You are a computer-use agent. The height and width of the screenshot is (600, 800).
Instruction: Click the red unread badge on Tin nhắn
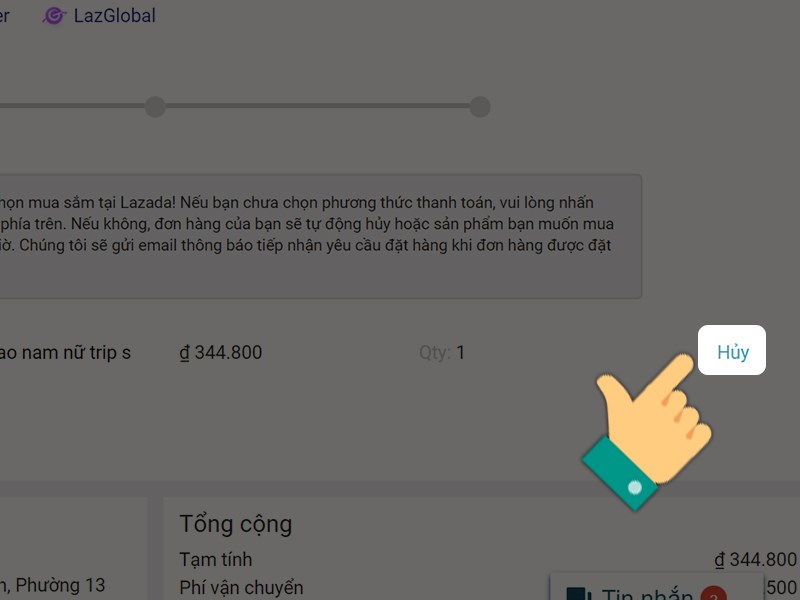(713, 594)
